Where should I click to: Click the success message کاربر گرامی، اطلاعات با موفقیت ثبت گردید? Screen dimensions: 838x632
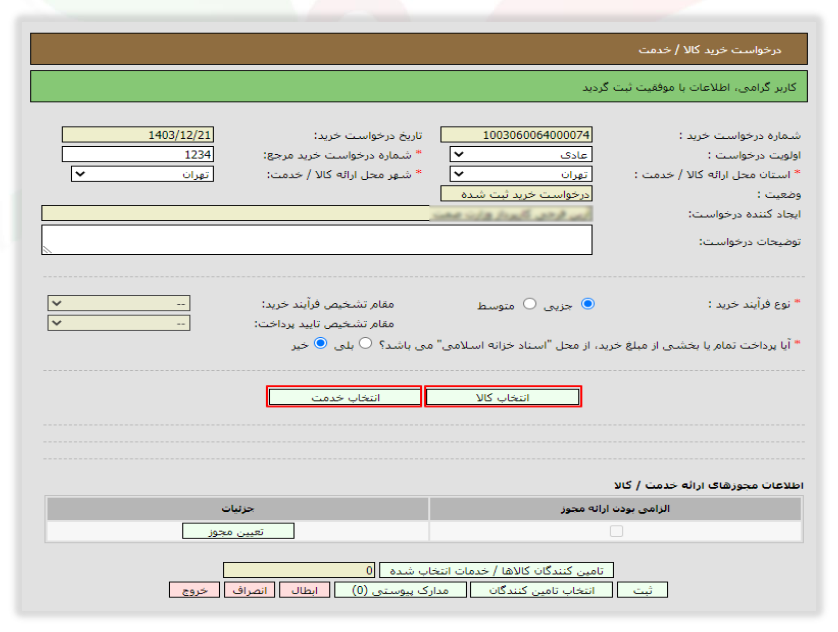click(x=689, y=87)
